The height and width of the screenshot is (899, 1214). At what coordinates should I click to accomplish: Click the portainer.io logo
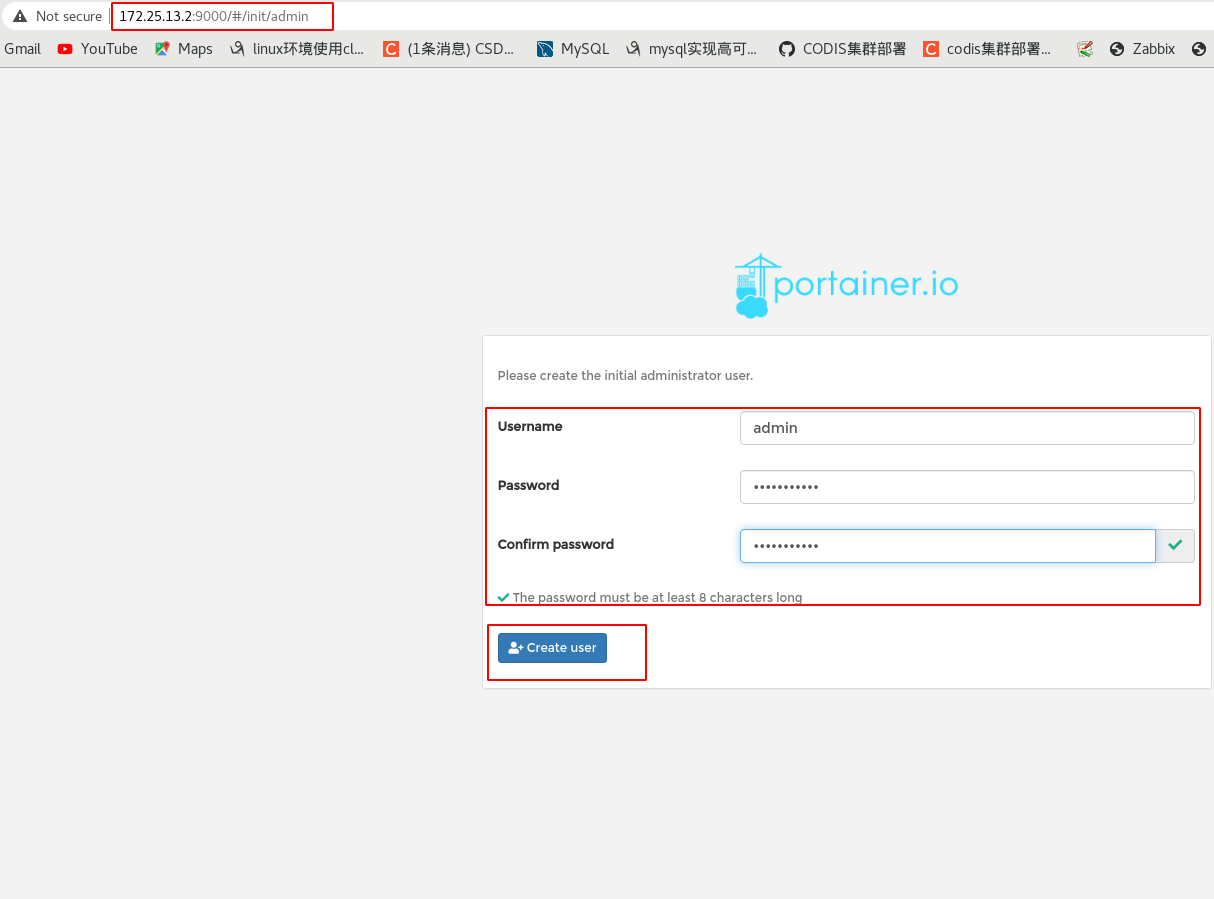tap(846, 286)
